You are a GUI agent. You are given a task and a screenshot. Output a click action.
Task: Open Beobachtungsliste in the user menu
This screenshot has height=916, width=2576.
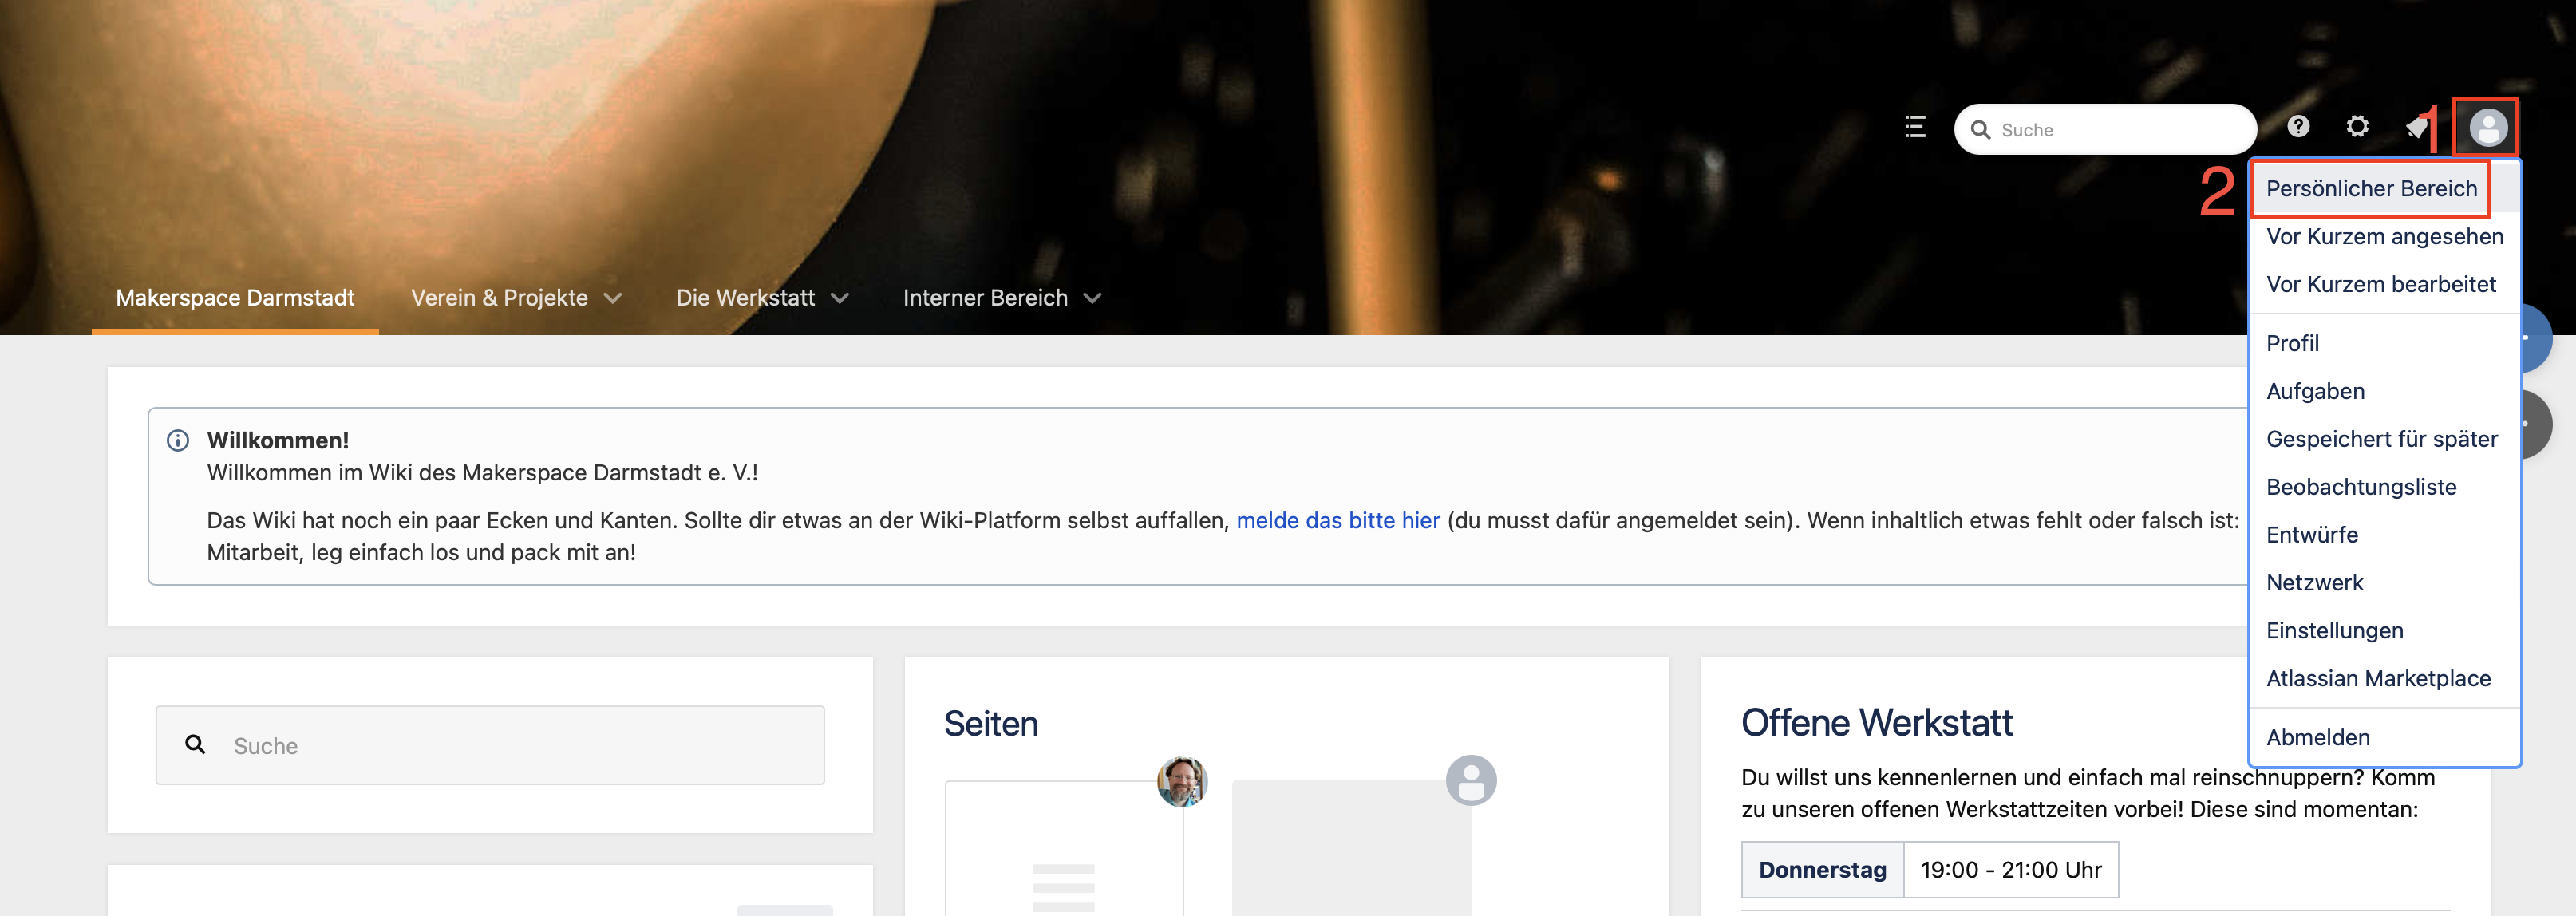(2360, 487)
